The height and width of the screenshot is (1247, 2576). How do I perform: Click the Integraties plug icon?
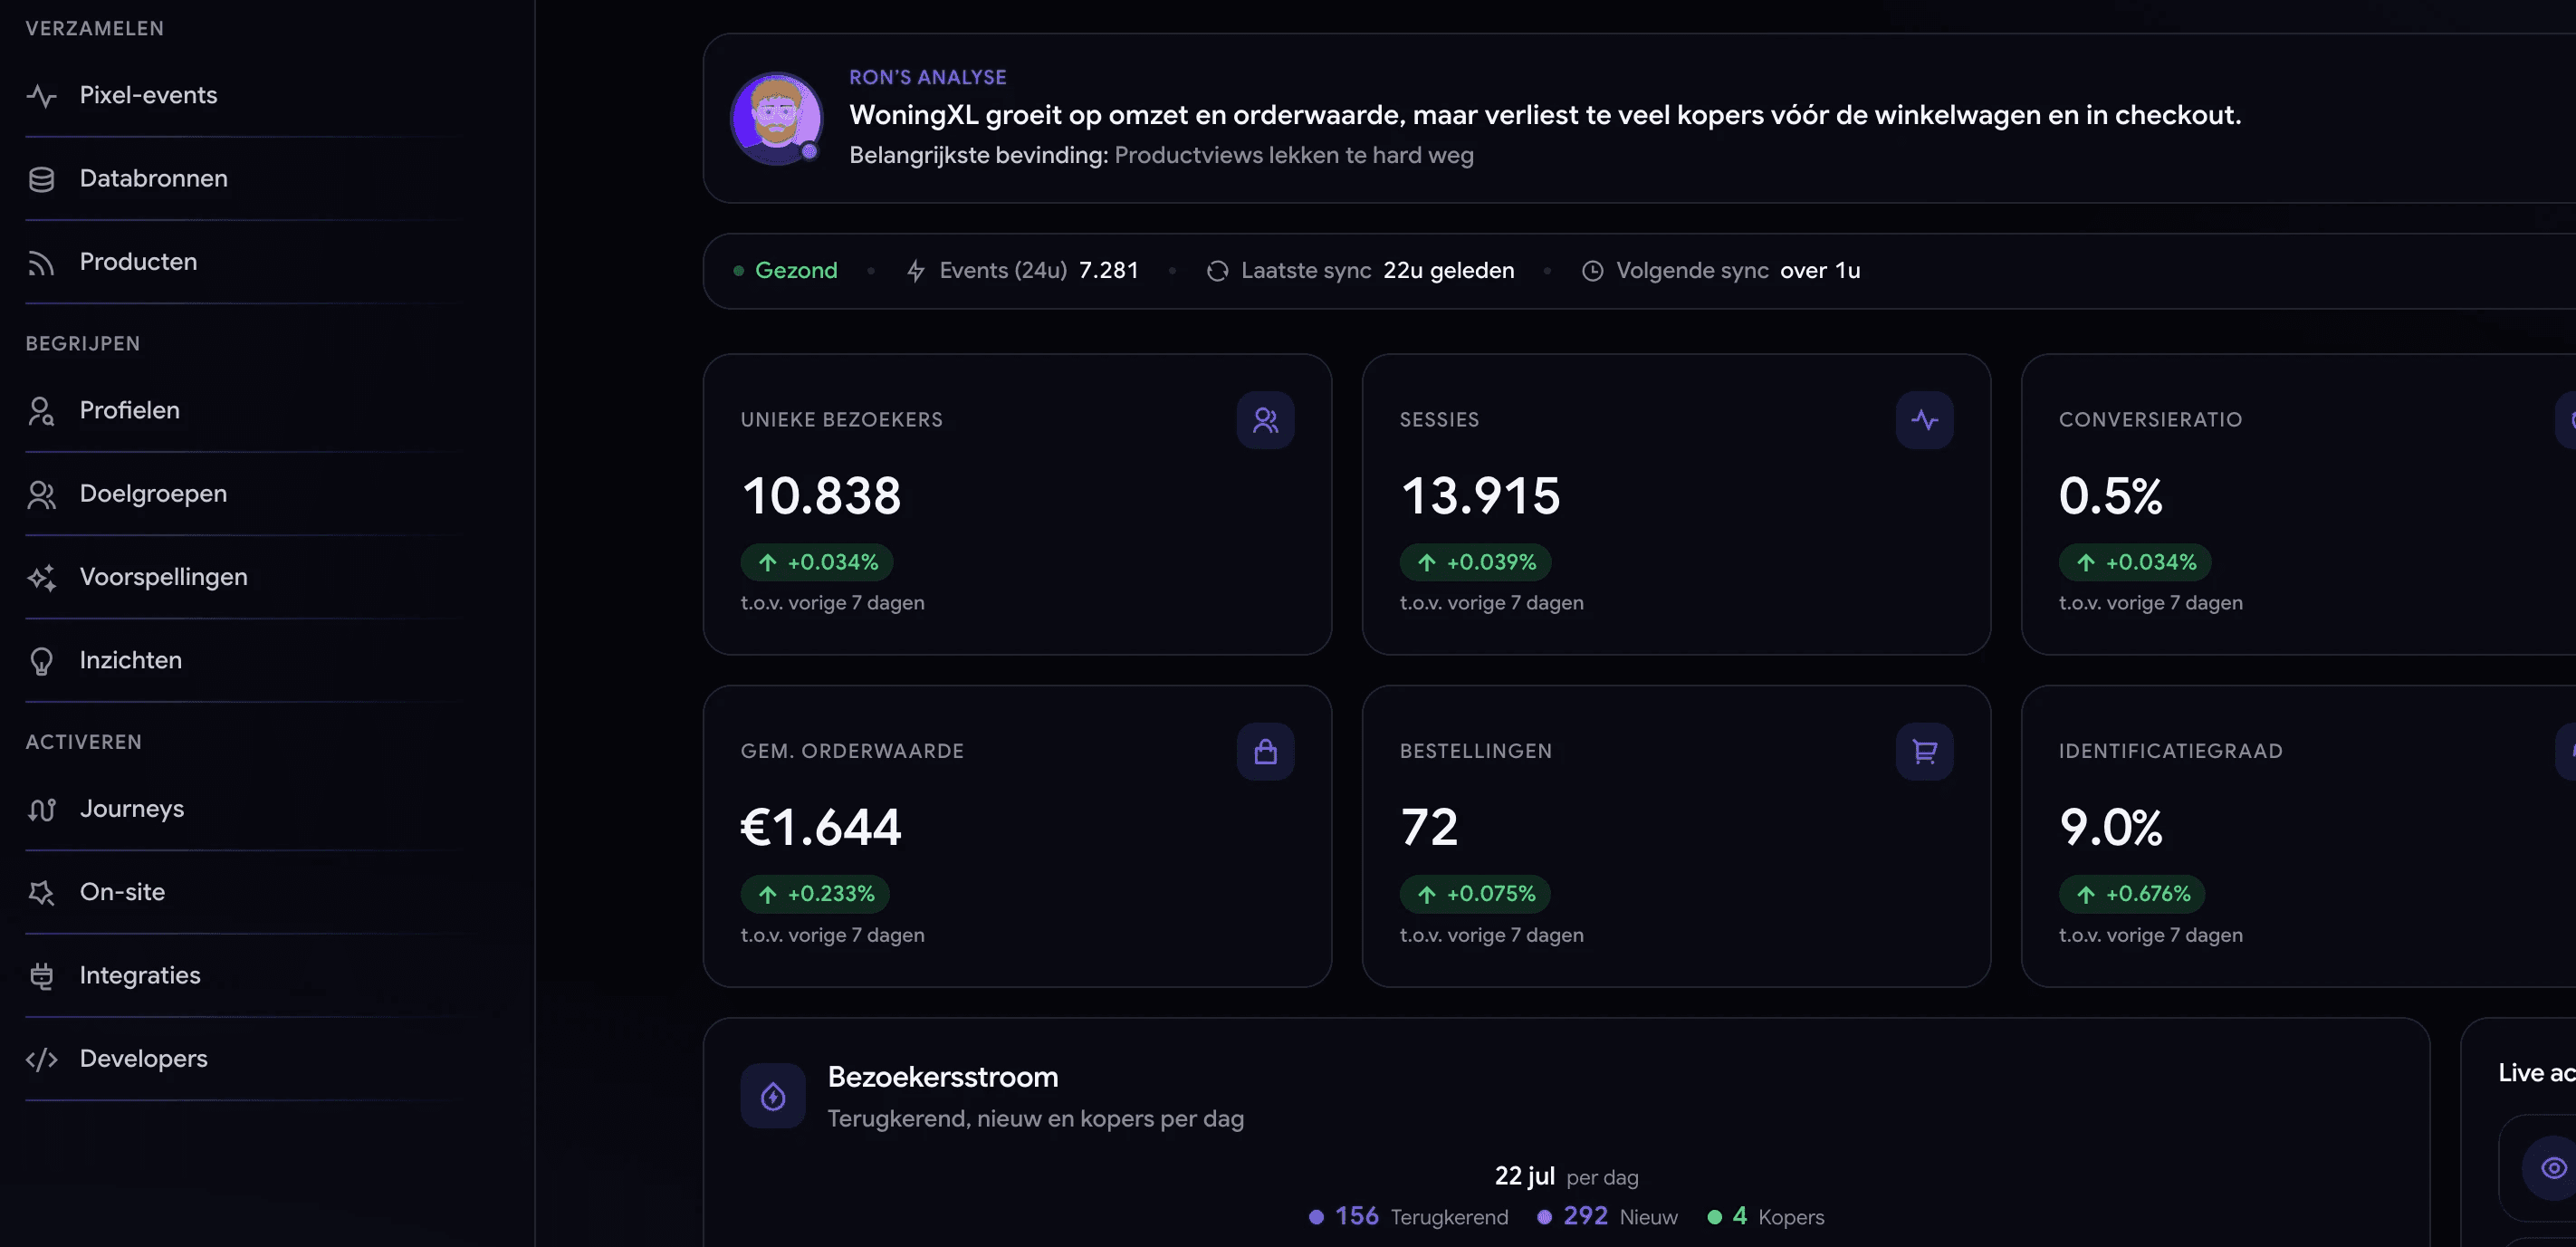coord(41,976)
